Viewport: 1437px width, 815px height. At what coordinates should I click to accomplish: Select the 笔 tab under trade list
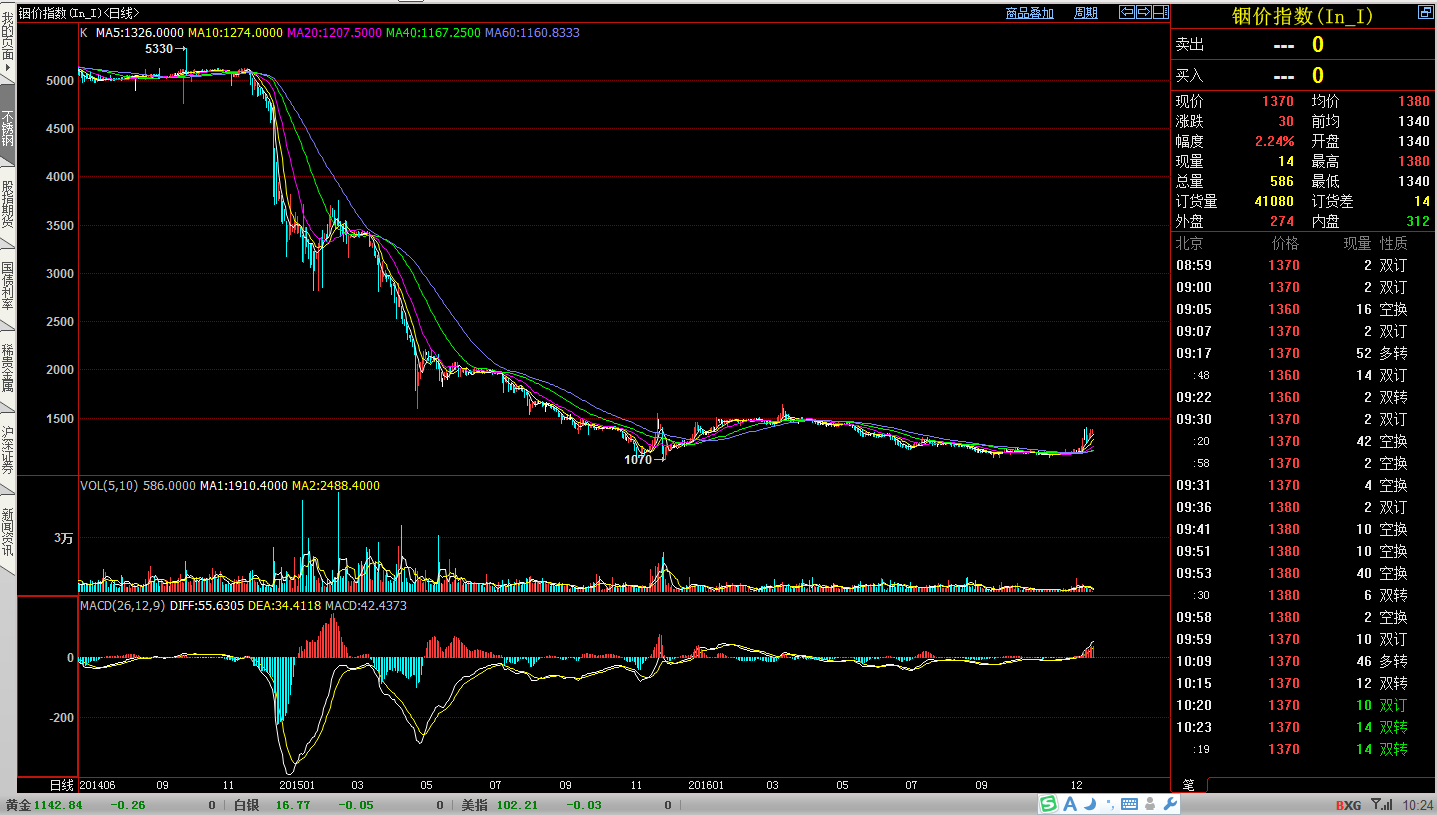[x=1188, y=784]
